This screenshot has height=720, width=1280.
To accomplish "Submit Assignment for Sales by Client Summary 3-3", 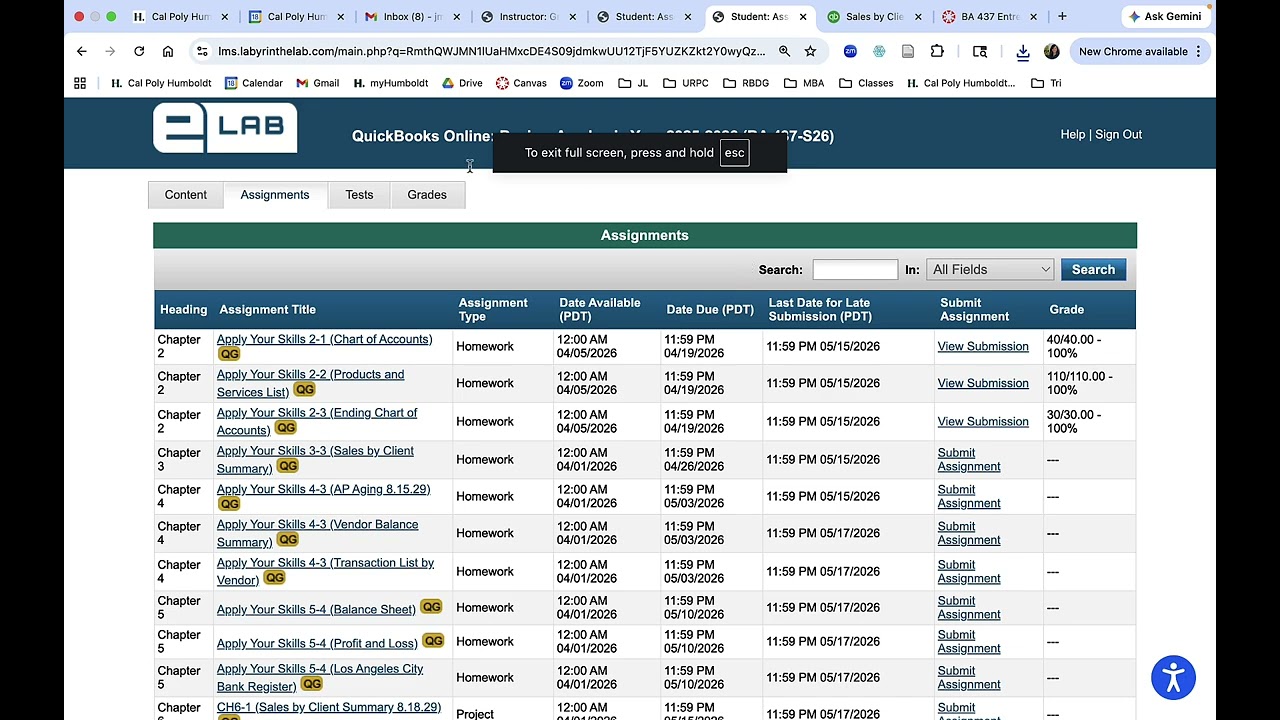I will click(x=969, y=459).
